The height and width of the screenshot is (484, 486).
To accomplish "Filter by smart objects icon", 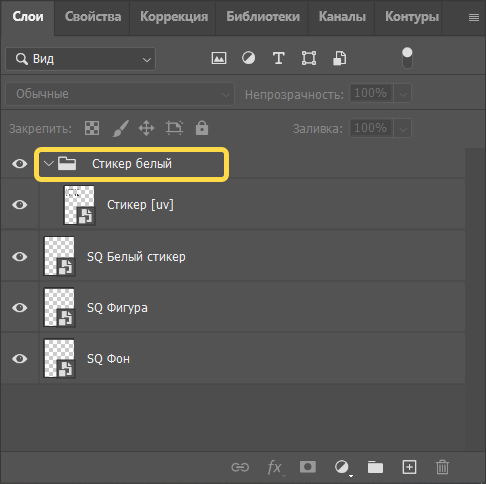I will [339, 58].
